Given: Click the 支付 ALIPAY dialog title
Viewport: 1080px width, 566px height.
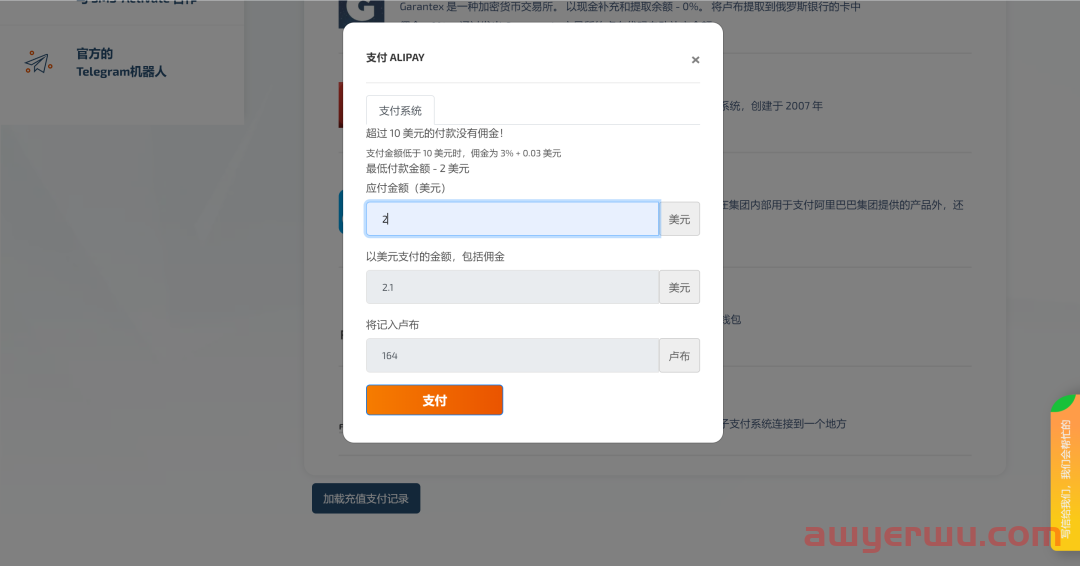Looking at the screenshot, I should pos(395,58).
